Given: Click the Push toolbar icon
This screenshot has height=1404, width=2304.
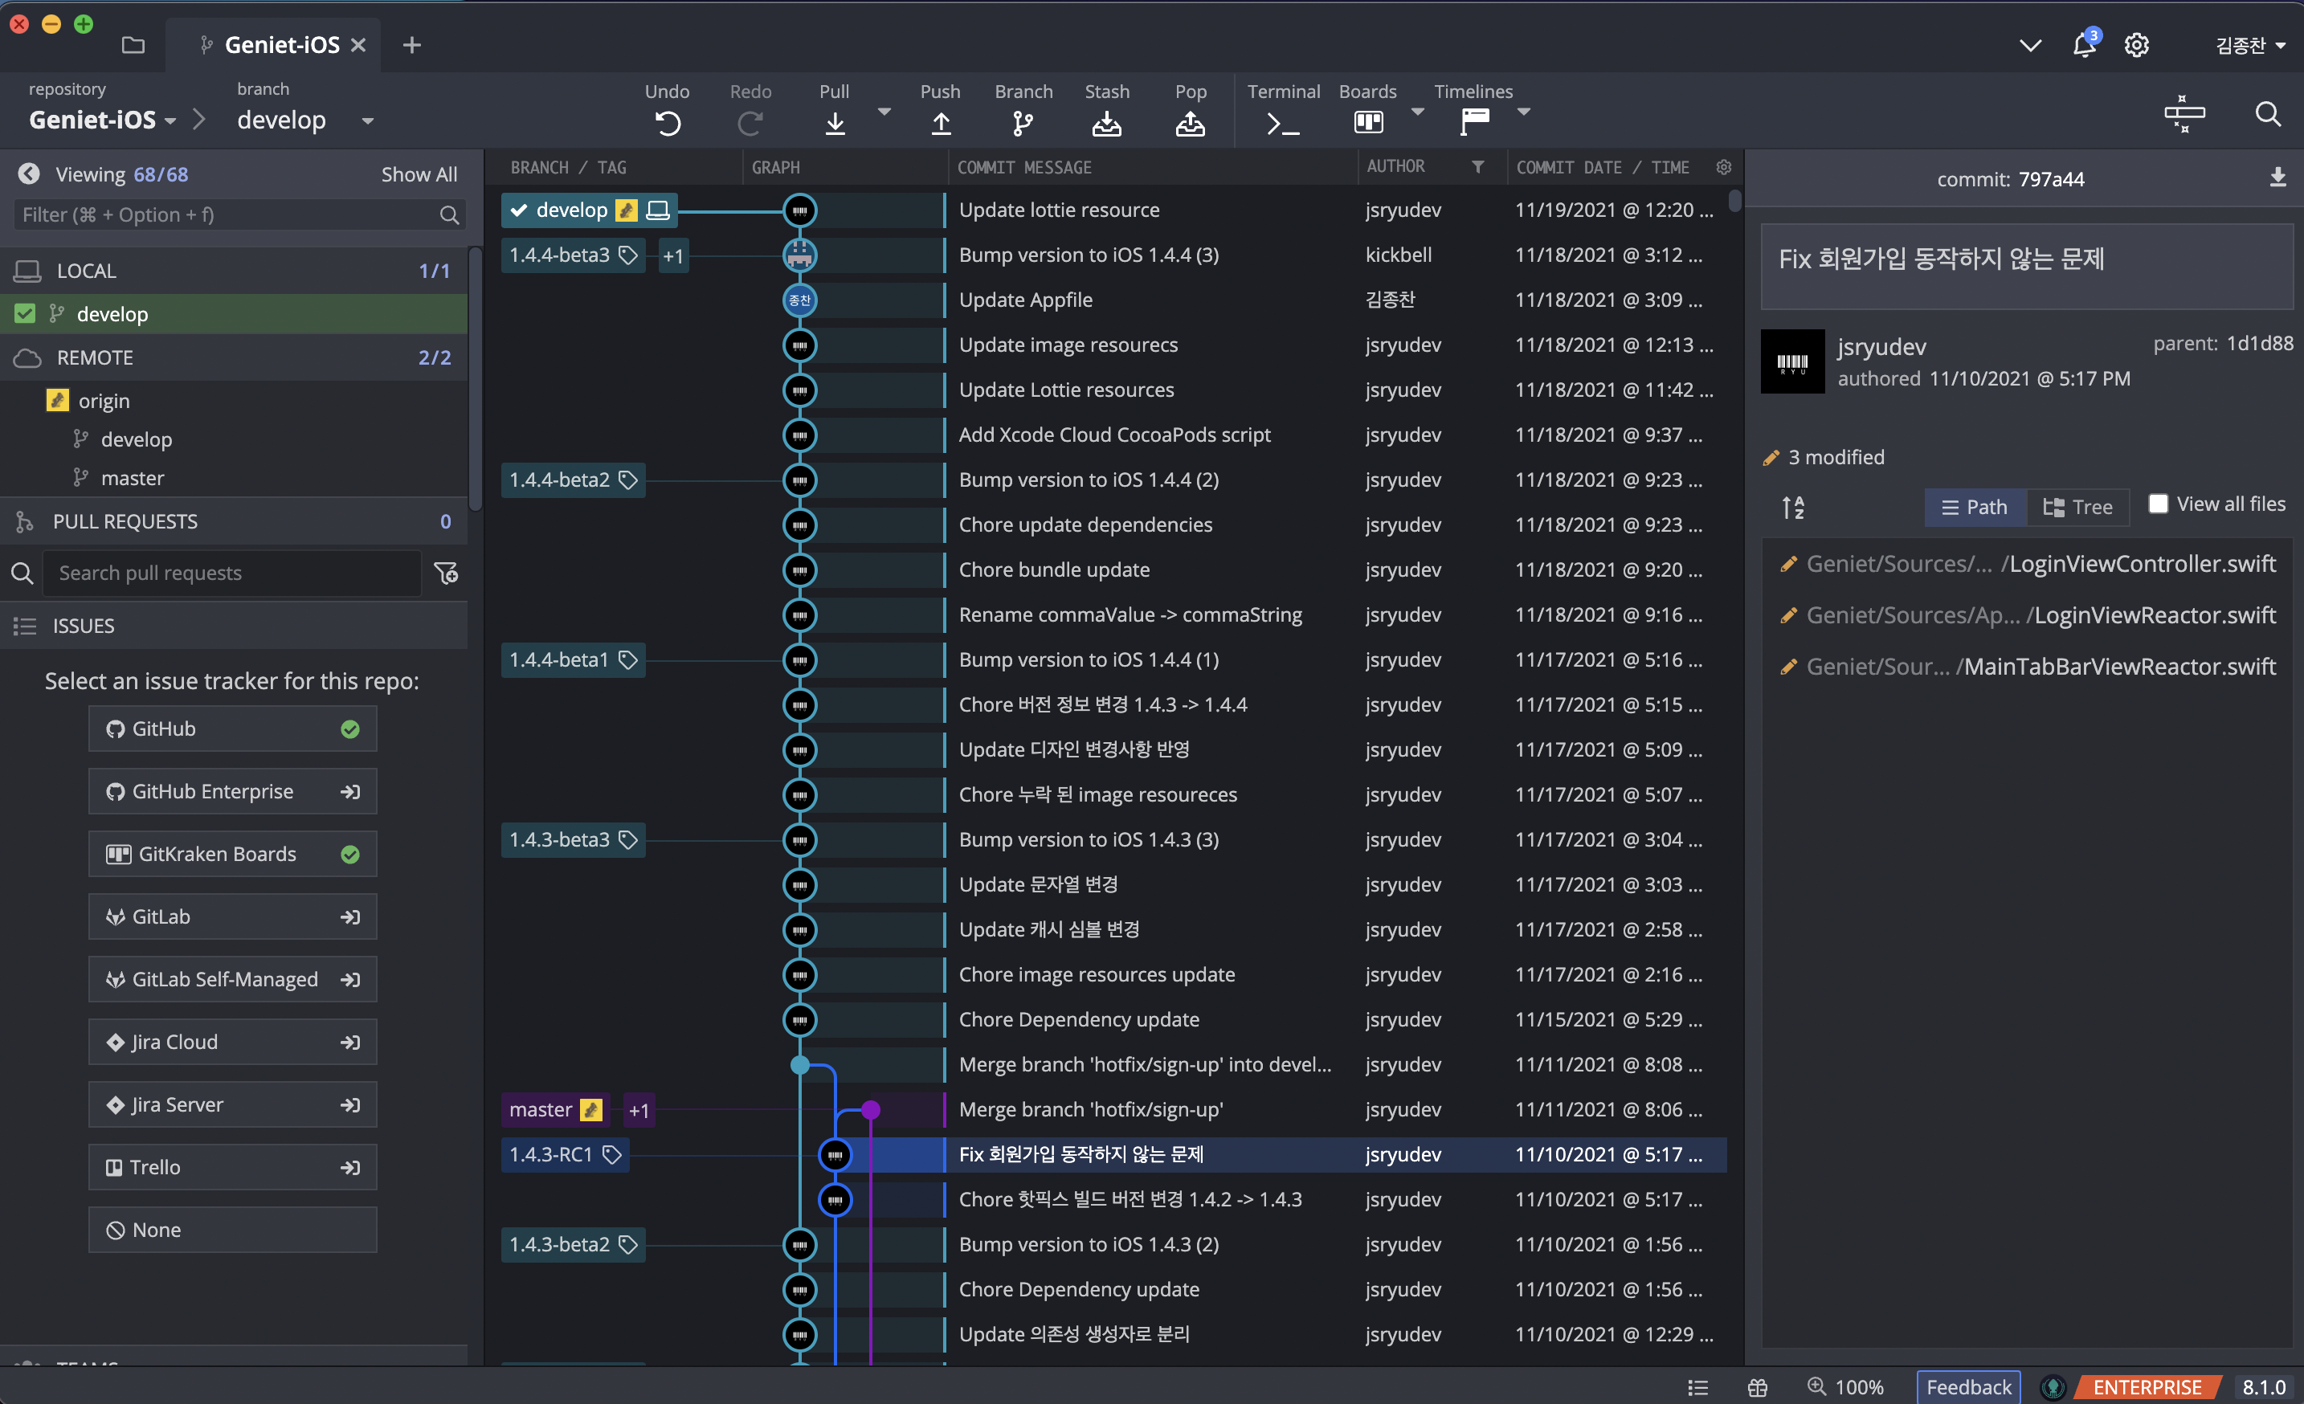Looking at the screenshot, I should pos(940,123).
